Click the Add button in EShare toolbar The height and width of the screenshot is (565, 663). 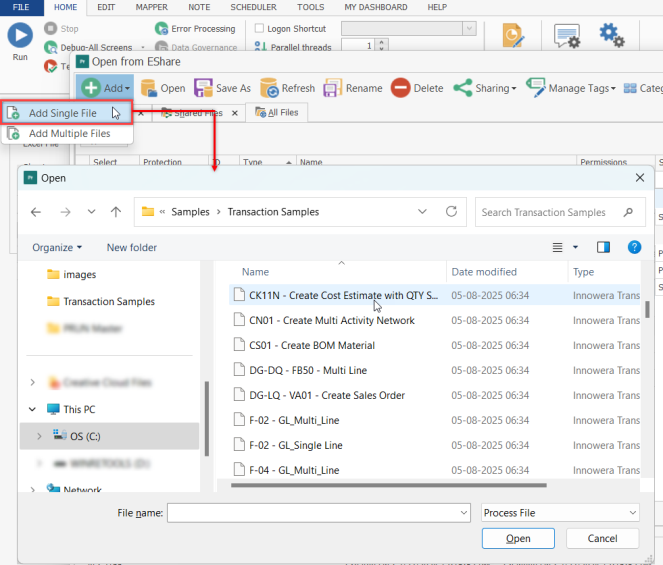(105, 88)
